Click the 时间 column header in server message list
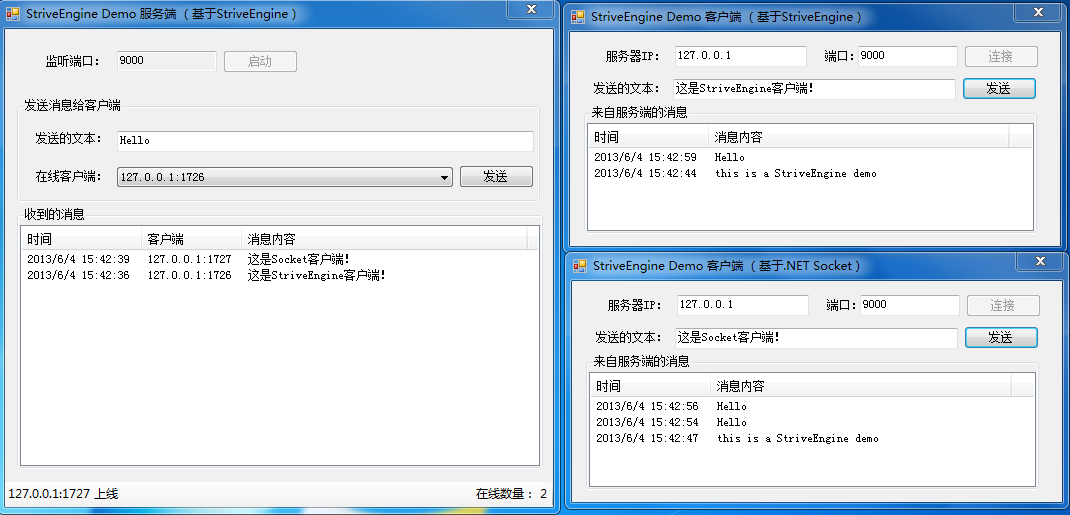The height and width of the screenshot is (515, 1070). (81, 239)
